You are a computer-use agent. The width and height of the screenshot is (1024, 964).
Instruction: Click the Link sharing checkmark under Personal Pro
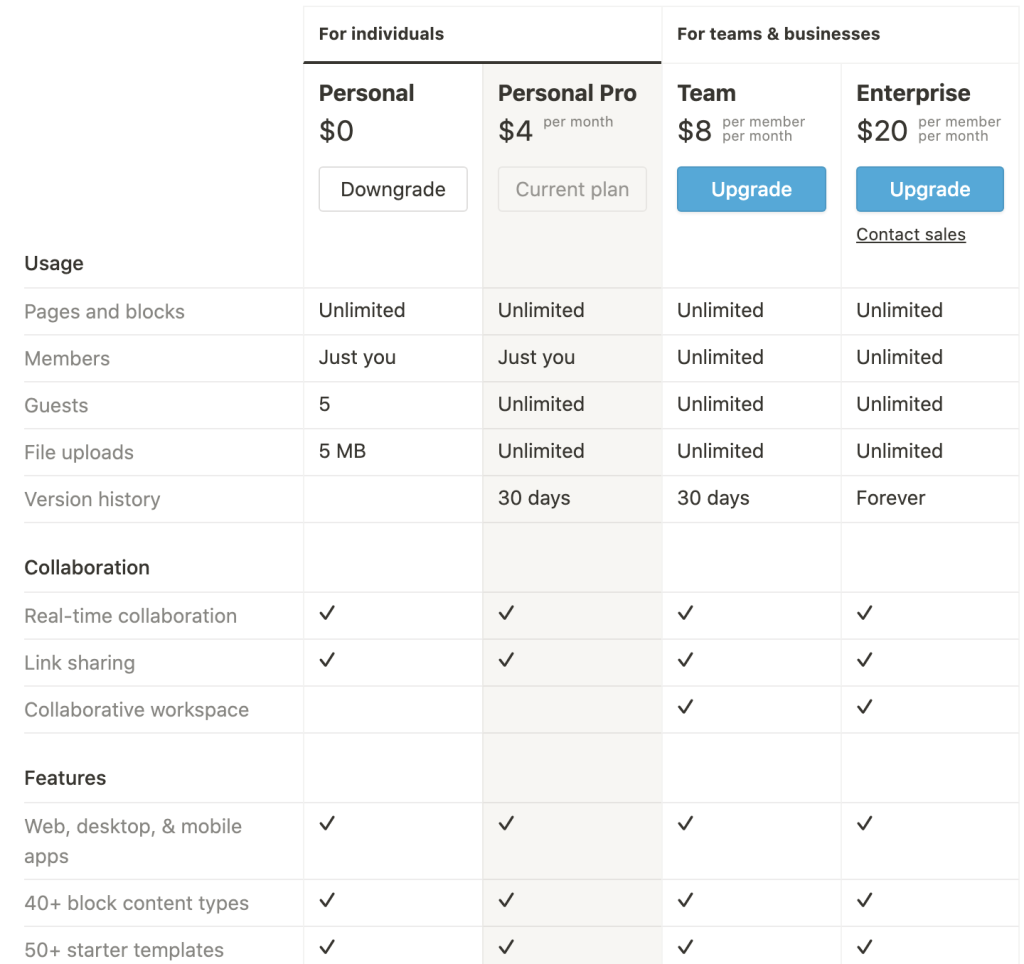pos(506,661)
